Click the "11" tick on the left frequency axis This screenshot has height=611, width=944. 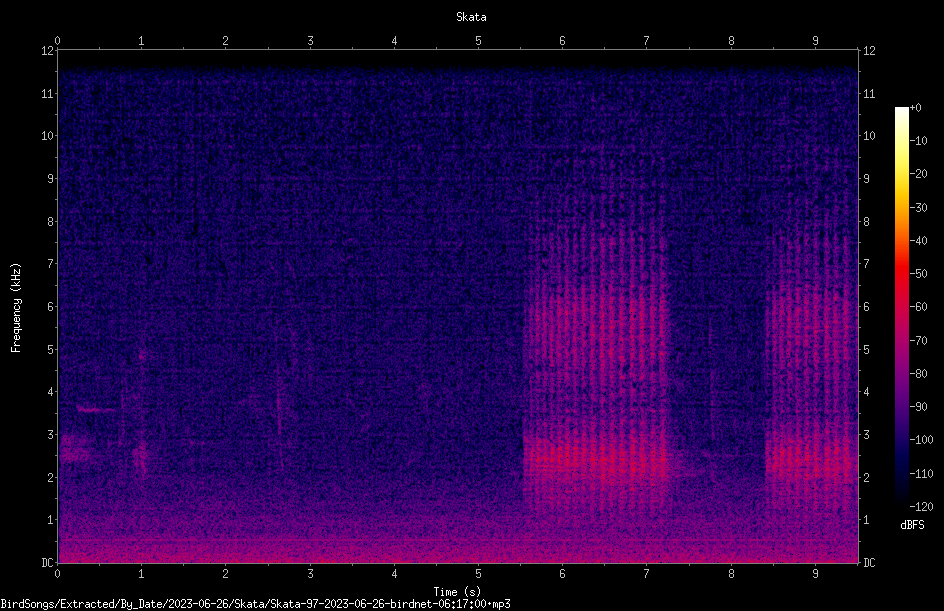[x=47, y=93]
